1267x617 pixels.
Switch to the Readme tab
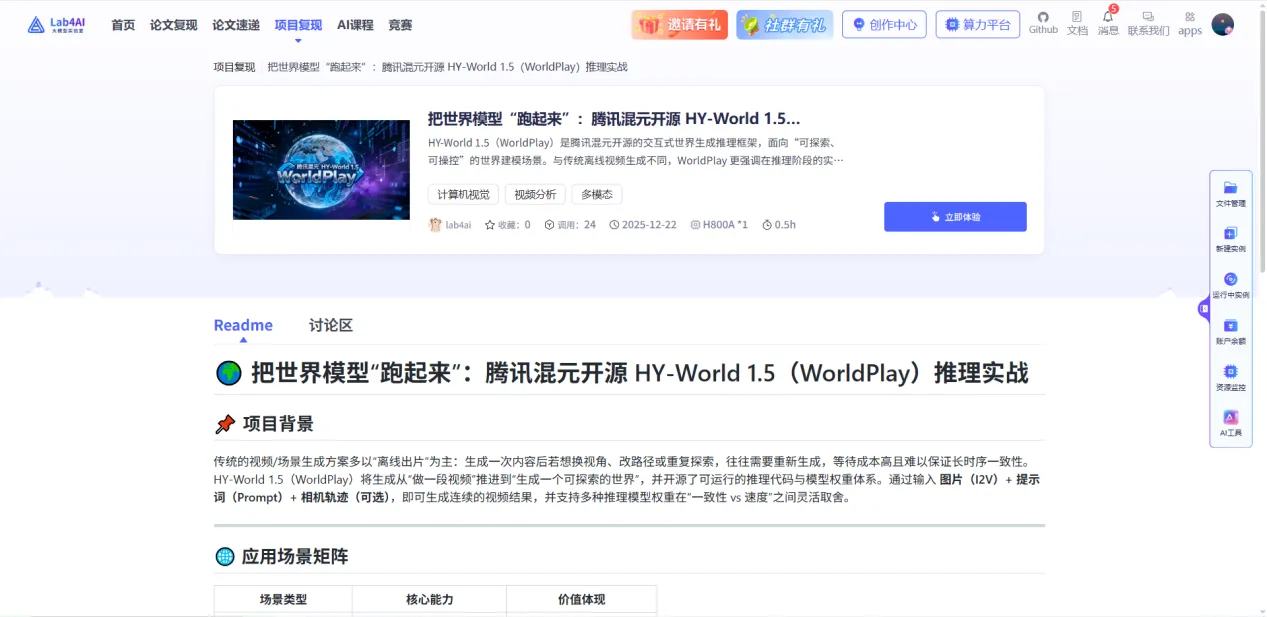pos(243,325)
